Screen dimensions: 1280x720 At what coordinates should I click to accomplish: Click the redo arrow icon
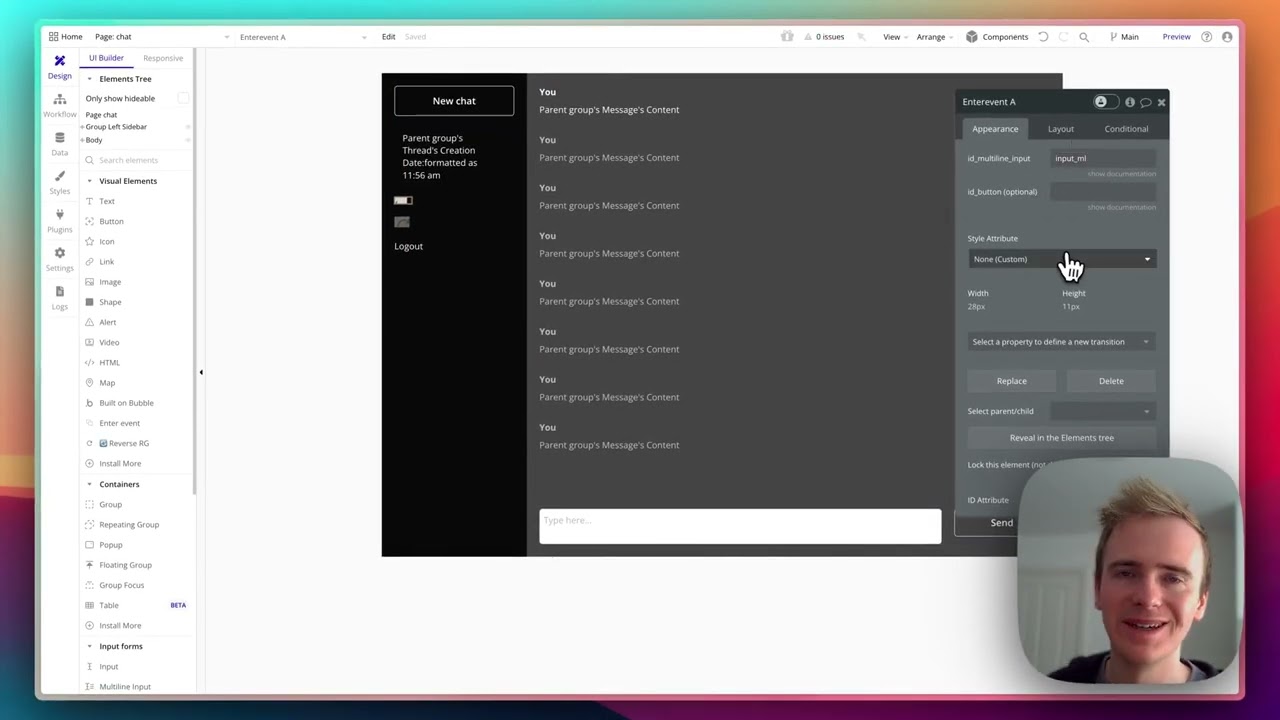[1063, 37]
